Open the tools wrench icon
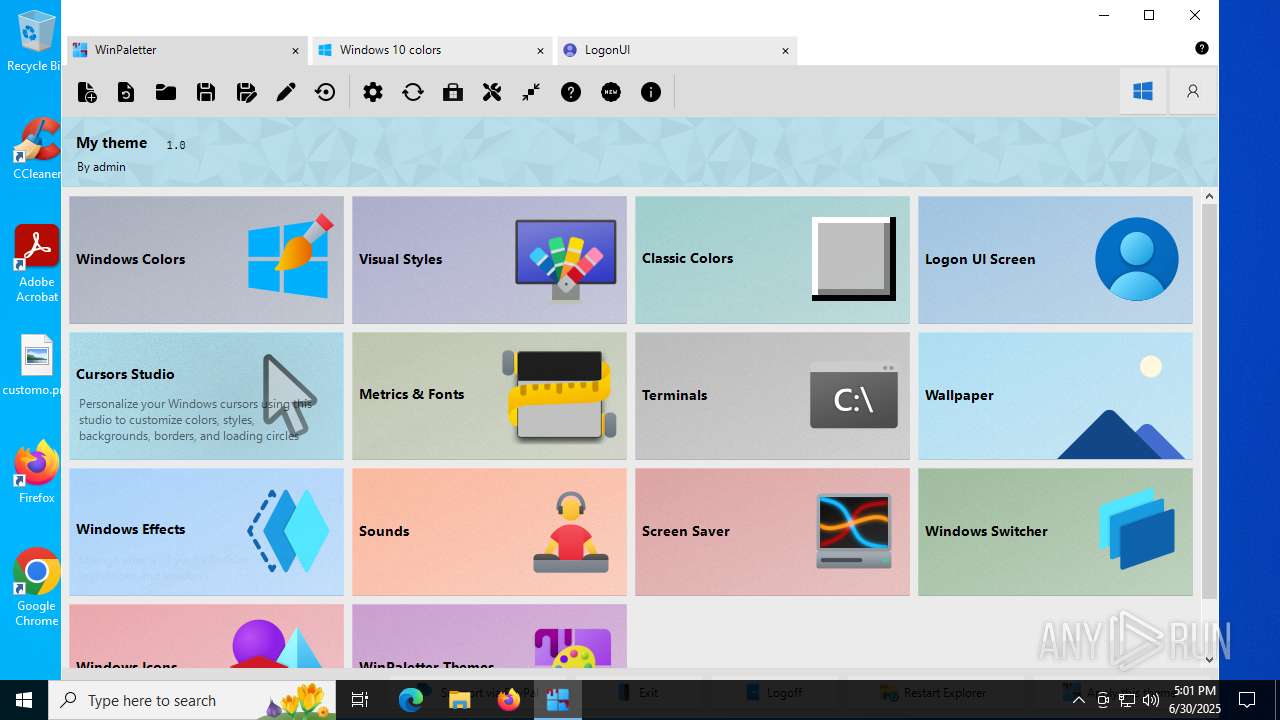Screen dimensions: 1280x720 tap(492, 92)
